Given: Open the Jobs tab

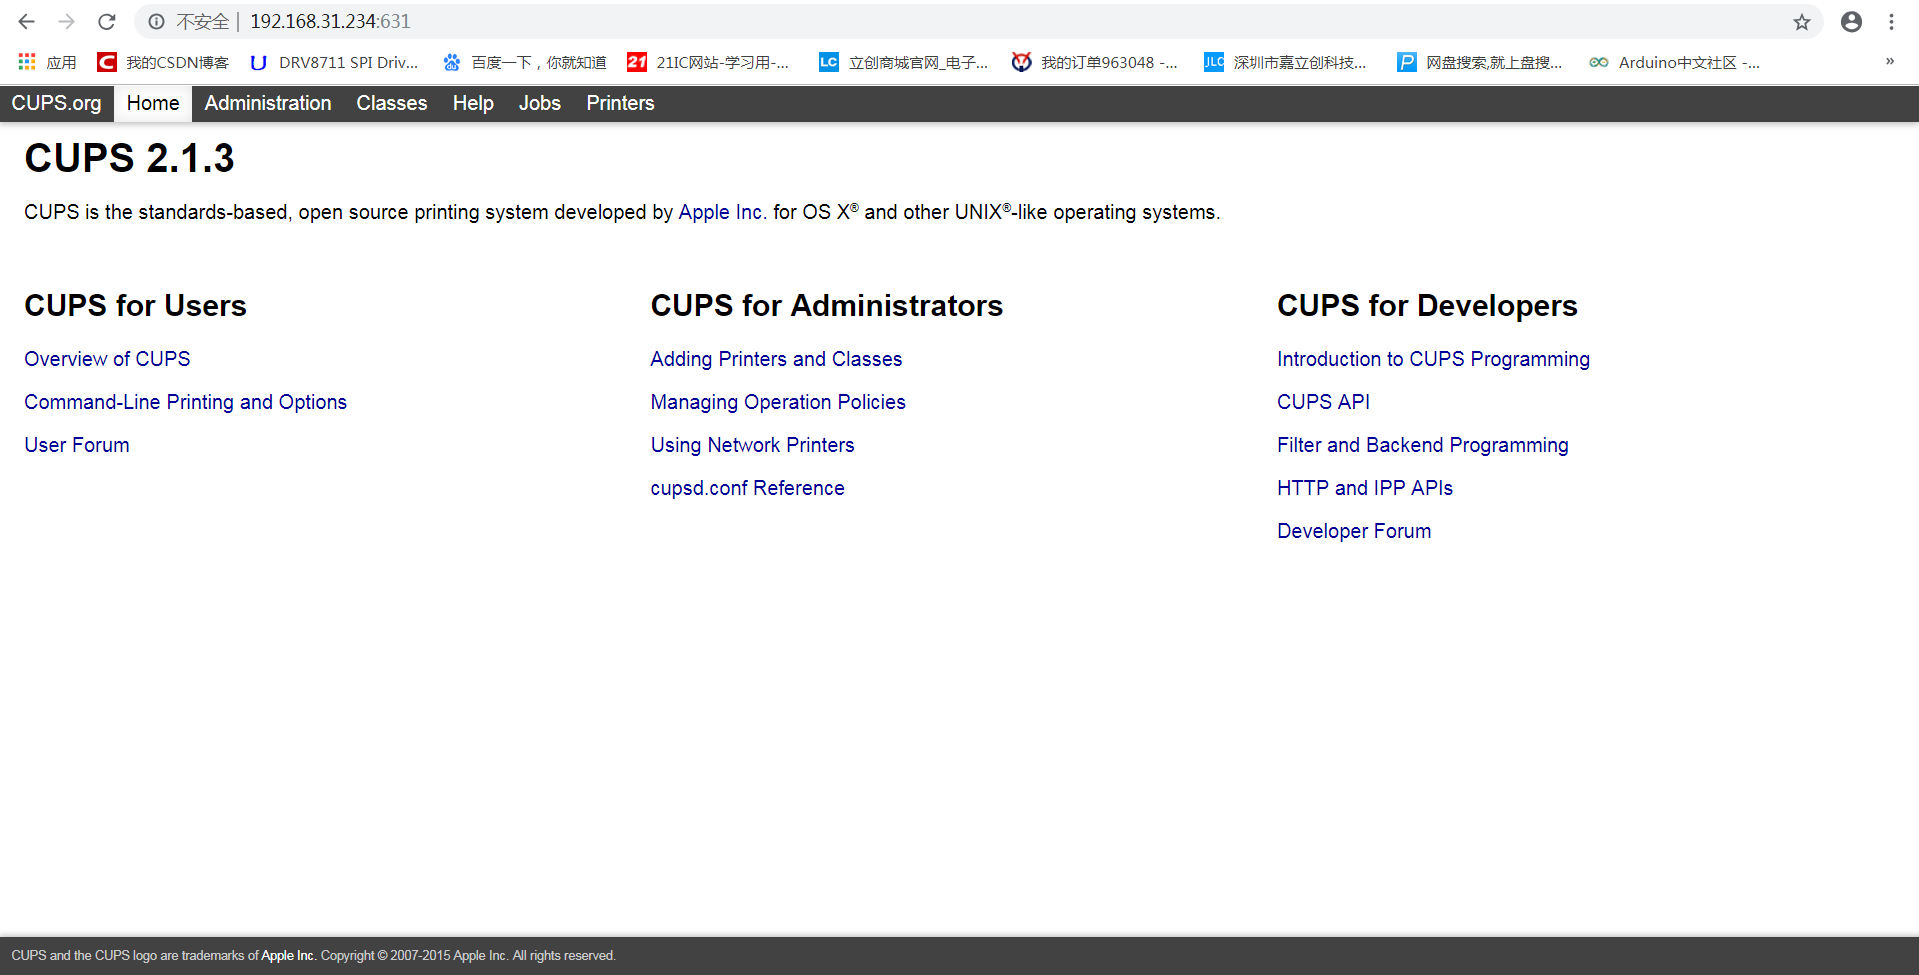Looking at the screenshot, I should coord(539,103).
